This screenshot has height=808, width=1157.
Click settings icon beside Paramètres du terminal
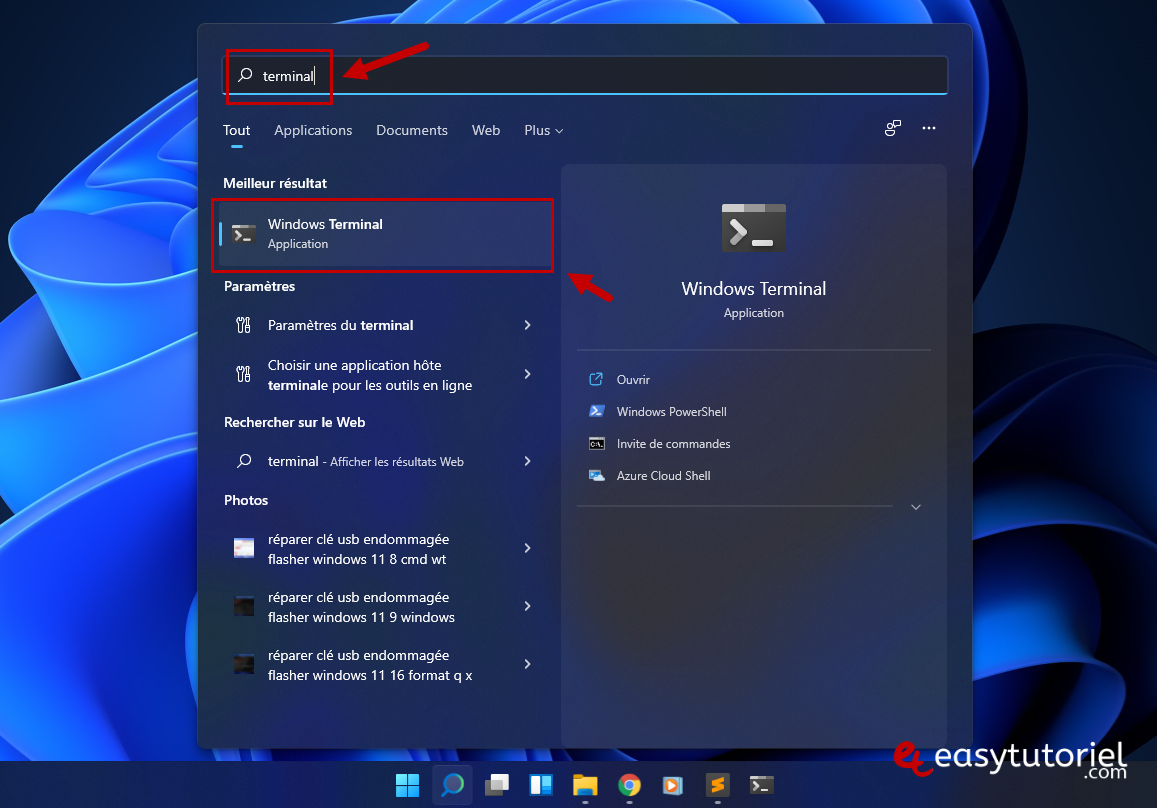click(244, 325)
